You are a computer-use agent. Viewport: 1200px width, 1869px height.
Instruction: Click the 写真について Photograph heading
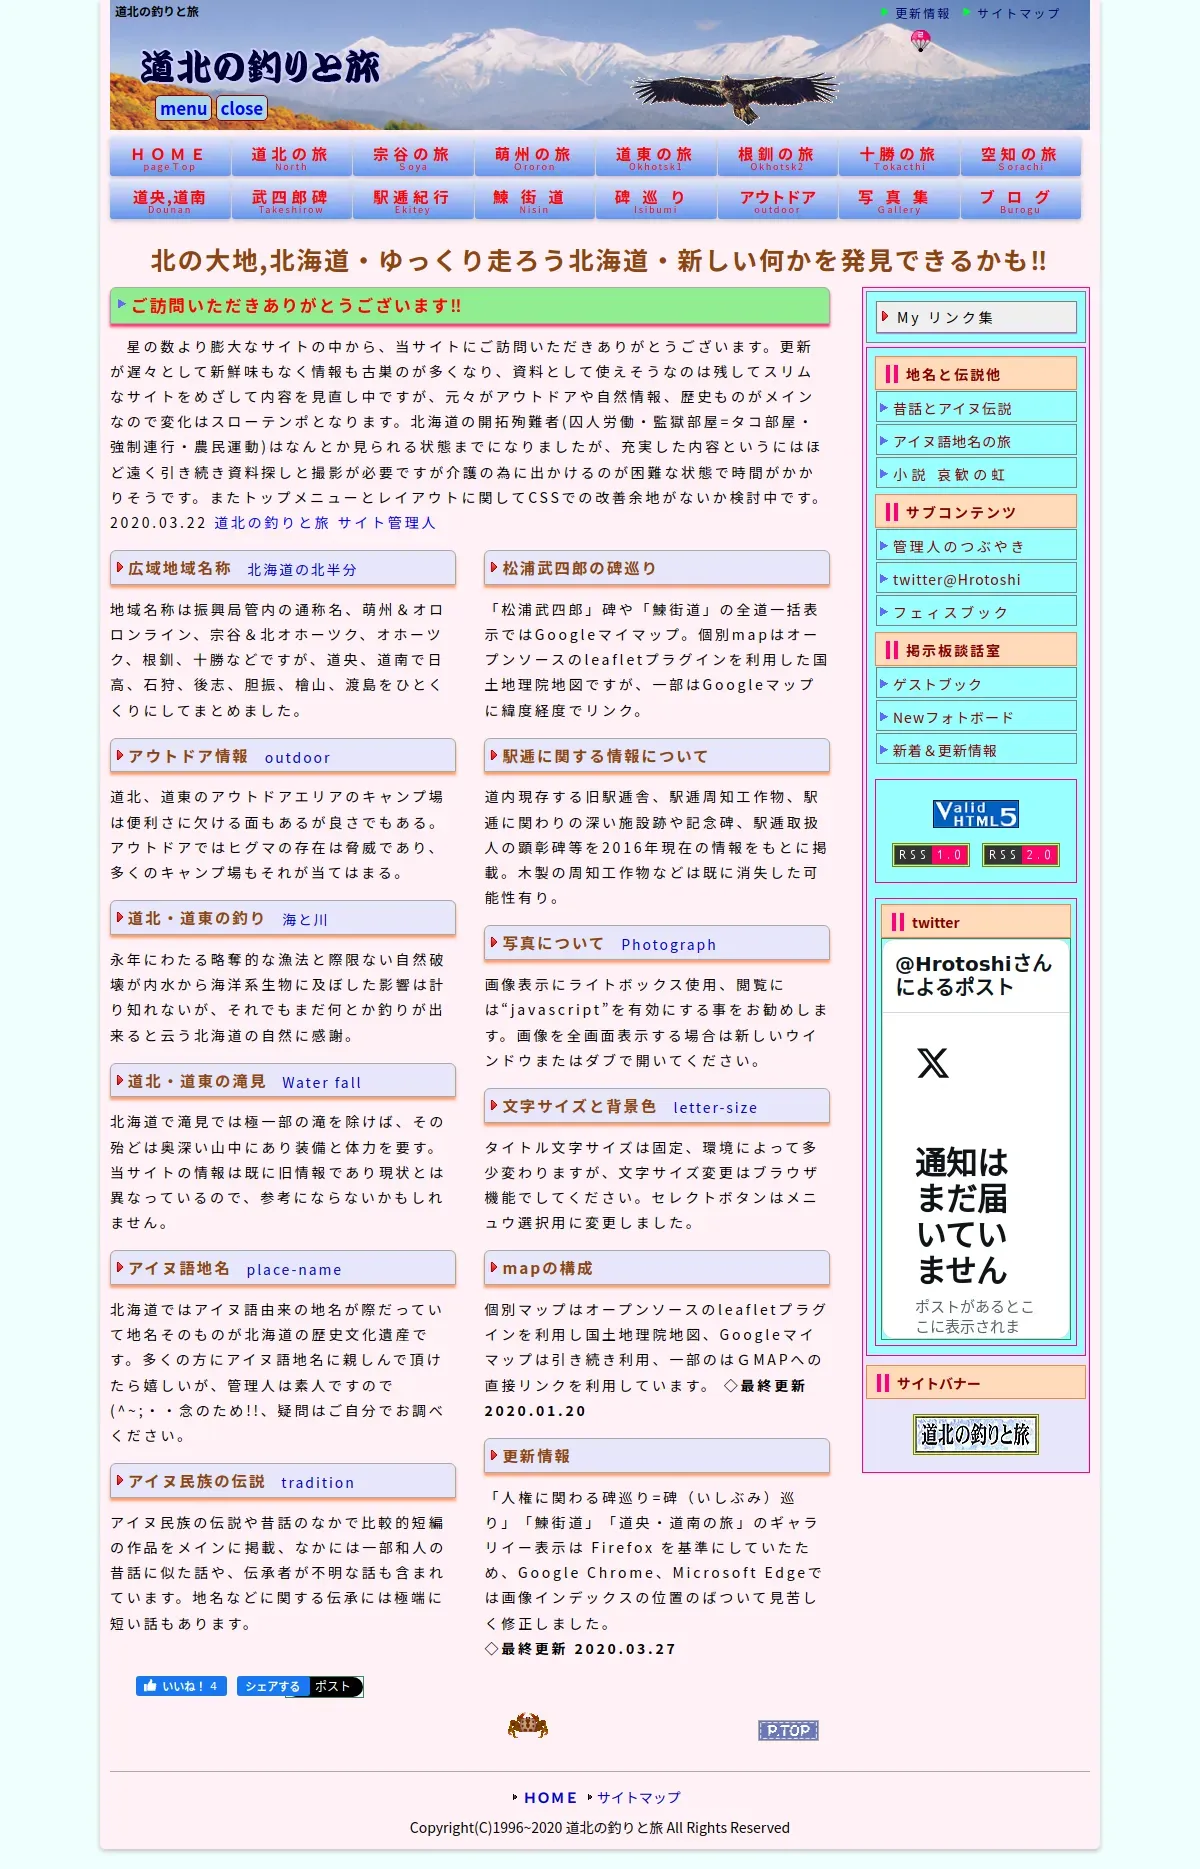(x=657, y=943)
